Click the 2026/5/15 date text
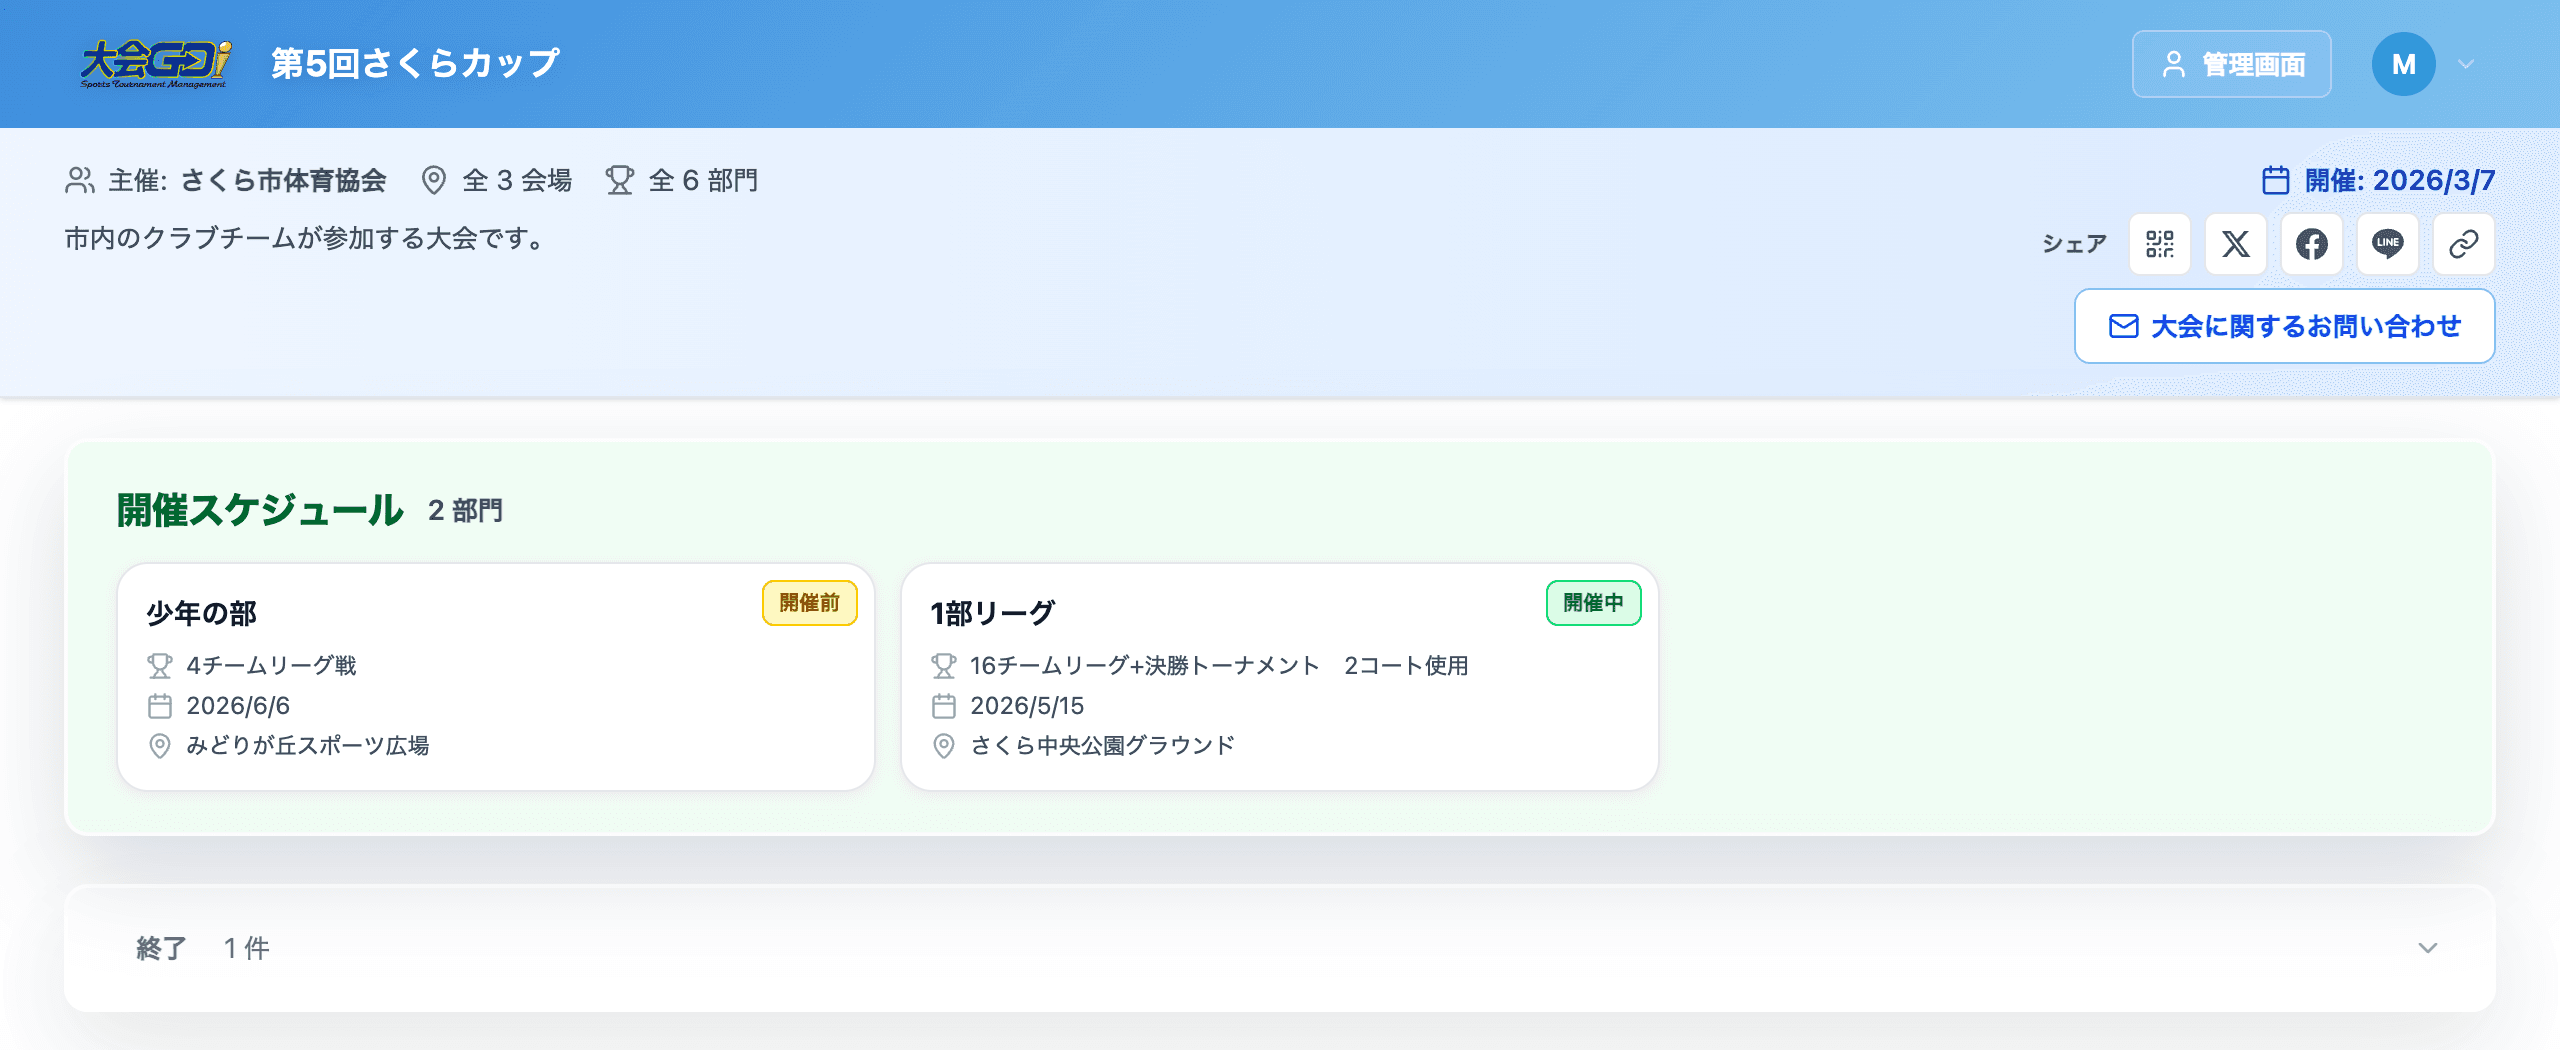 coord(1027,706)
